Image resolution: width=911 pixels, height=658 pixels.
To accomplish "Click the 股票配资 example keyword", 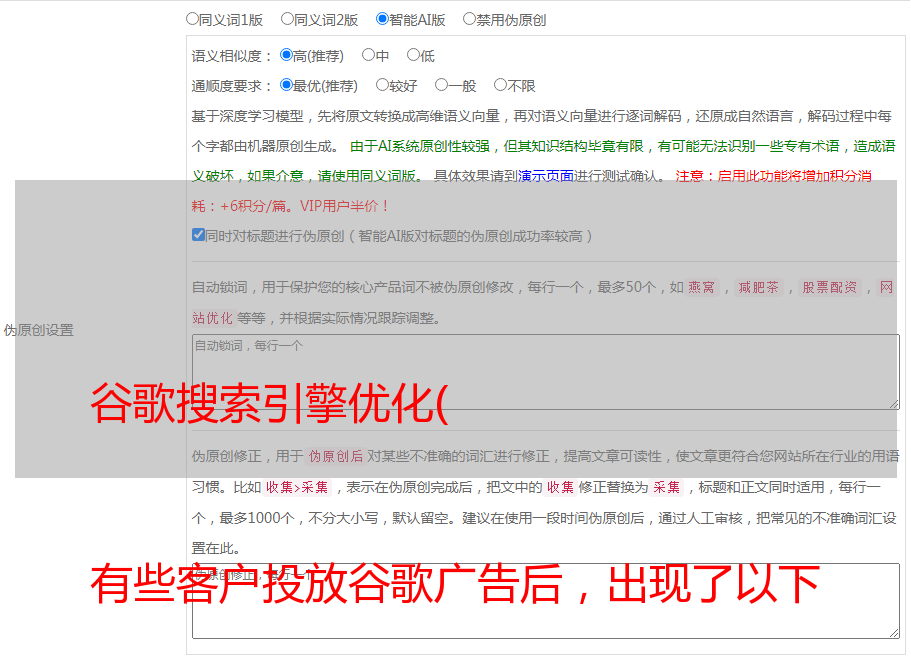I will (830, 287).
